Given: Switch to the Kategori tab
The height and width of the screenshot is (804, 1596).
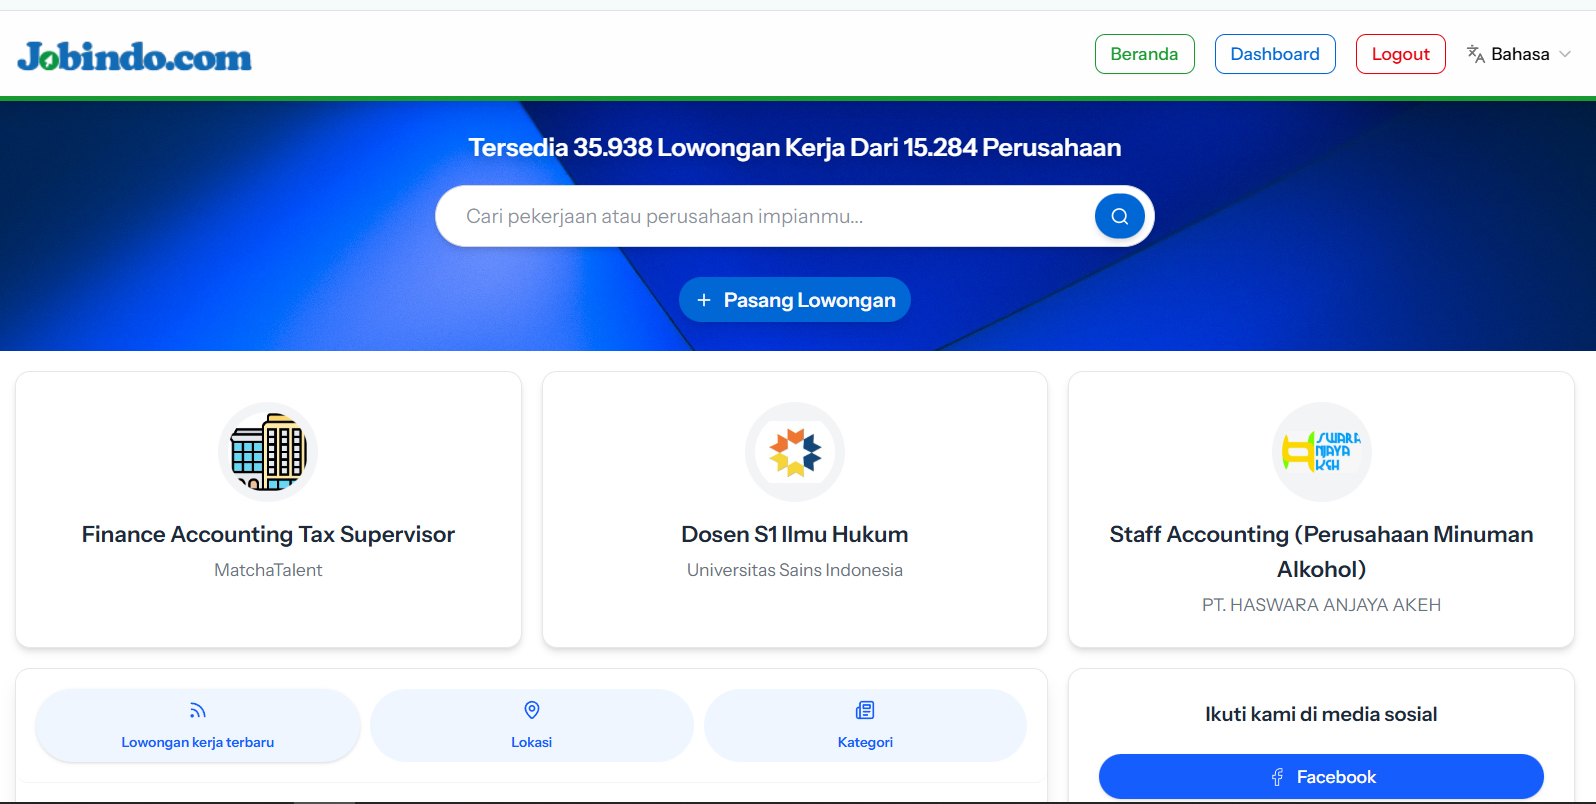Looking at the screenshot, I should (x=865, y=725).
